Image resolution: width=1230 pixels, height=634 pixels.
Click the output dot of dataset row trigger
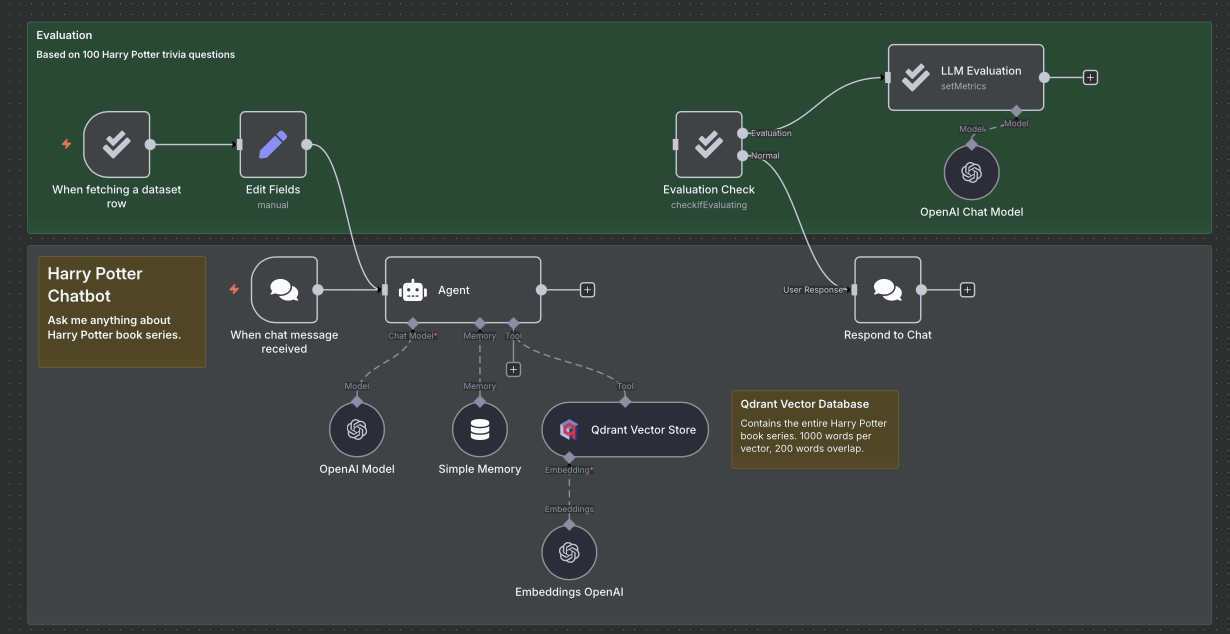coord(150,144)
